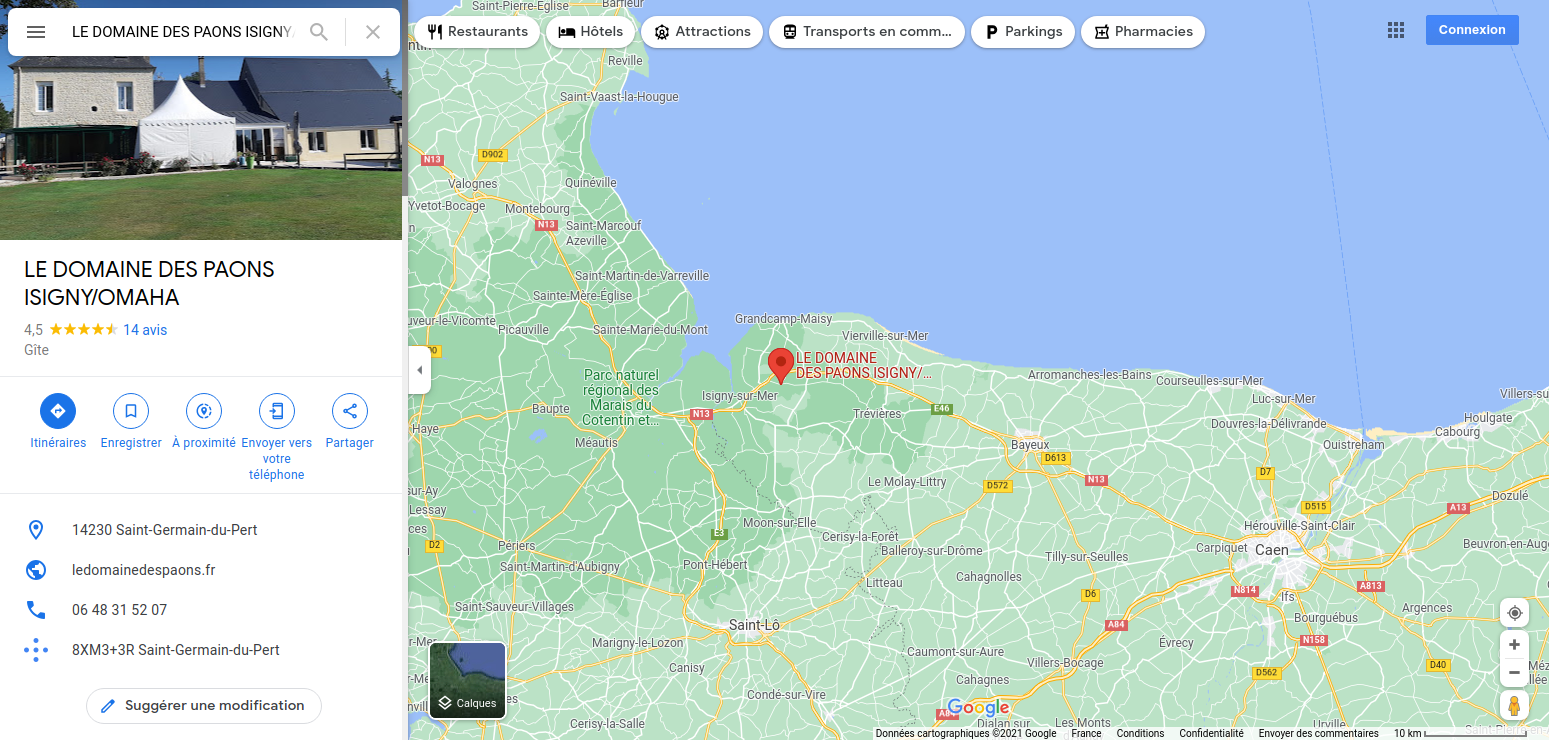Save place with Enregistrer icon

[131, 411]
